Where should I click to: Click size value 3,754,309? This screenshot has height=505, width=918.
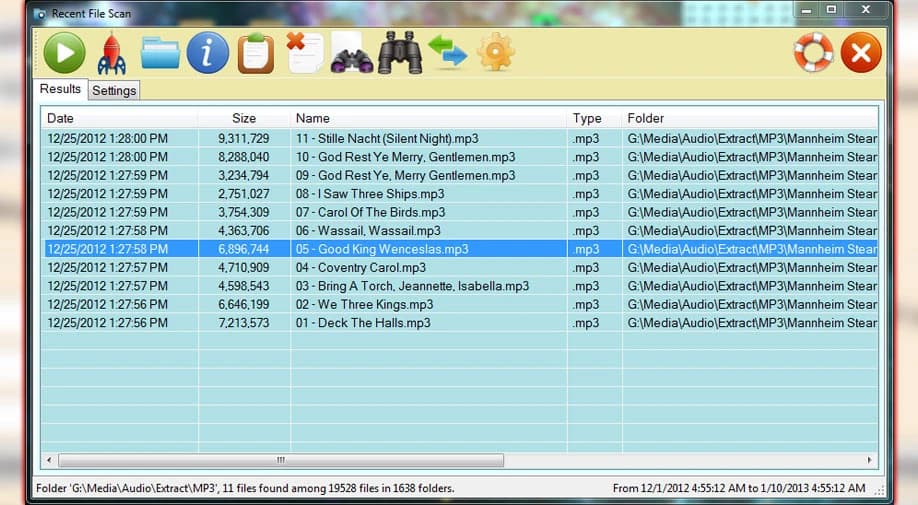point(244,212)
